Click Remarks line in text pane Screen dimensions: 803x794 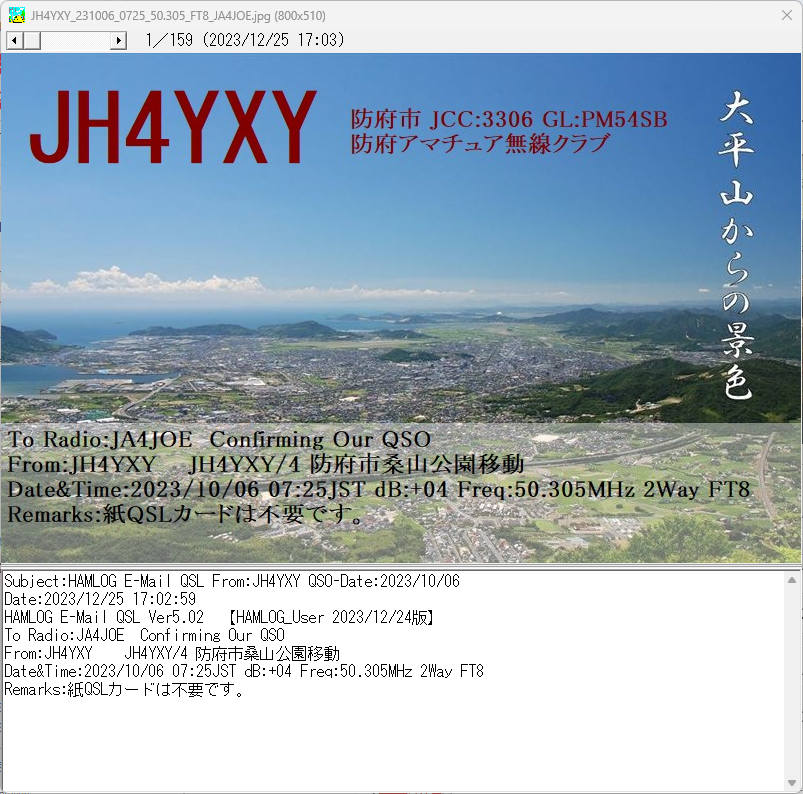[124, 689]
